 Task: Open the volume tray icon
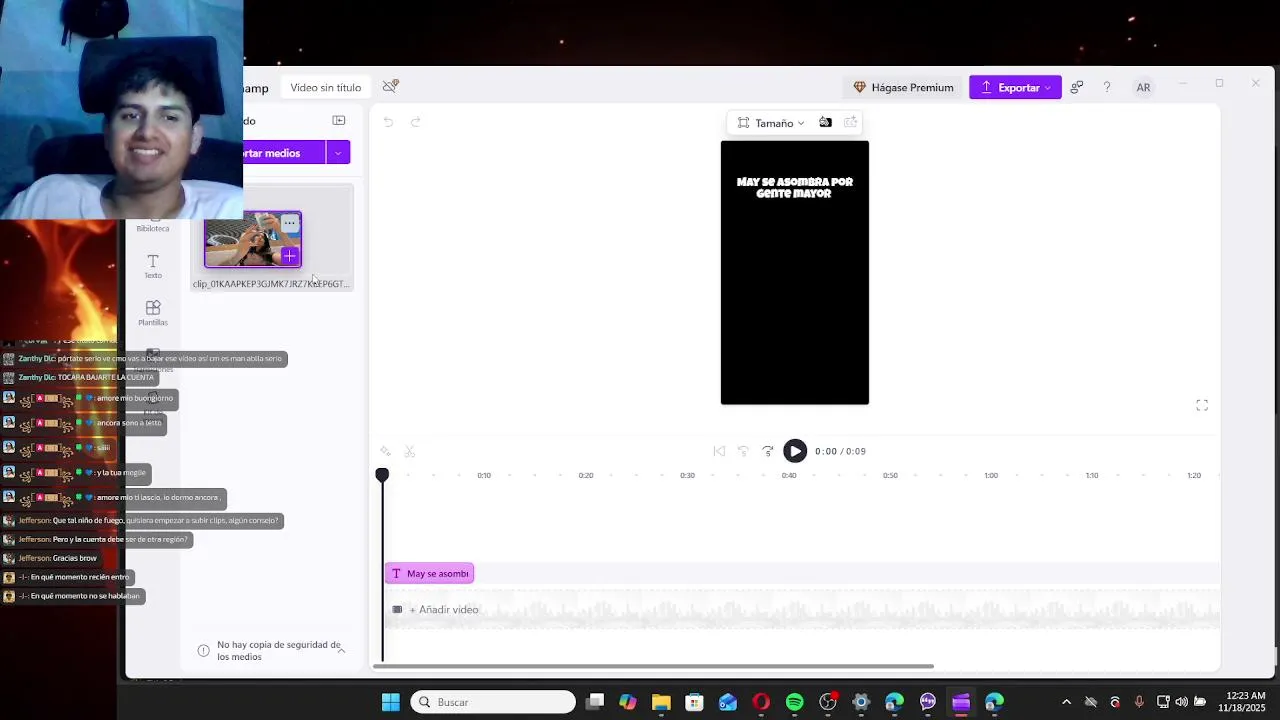[x=1181, y=702]
